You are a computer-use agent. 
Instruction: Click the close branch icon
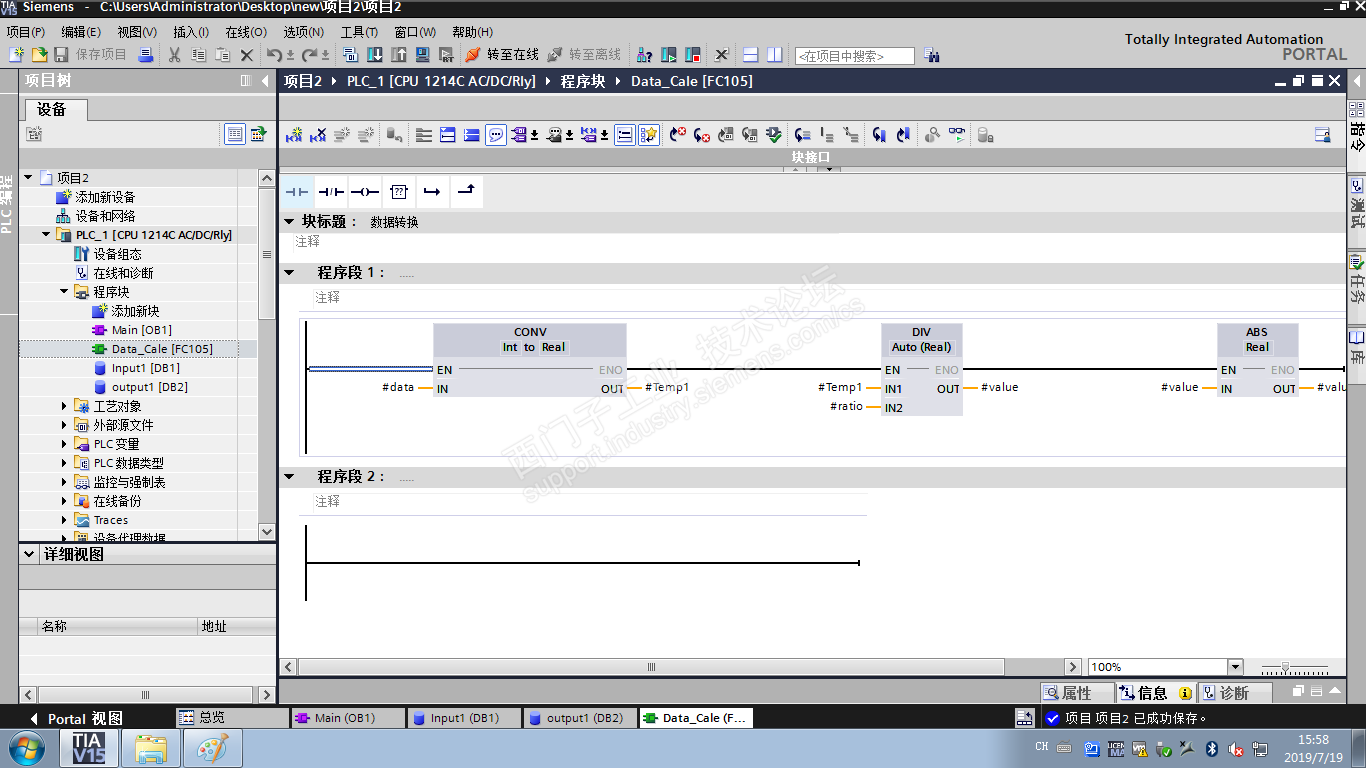[x=466, y=191]
